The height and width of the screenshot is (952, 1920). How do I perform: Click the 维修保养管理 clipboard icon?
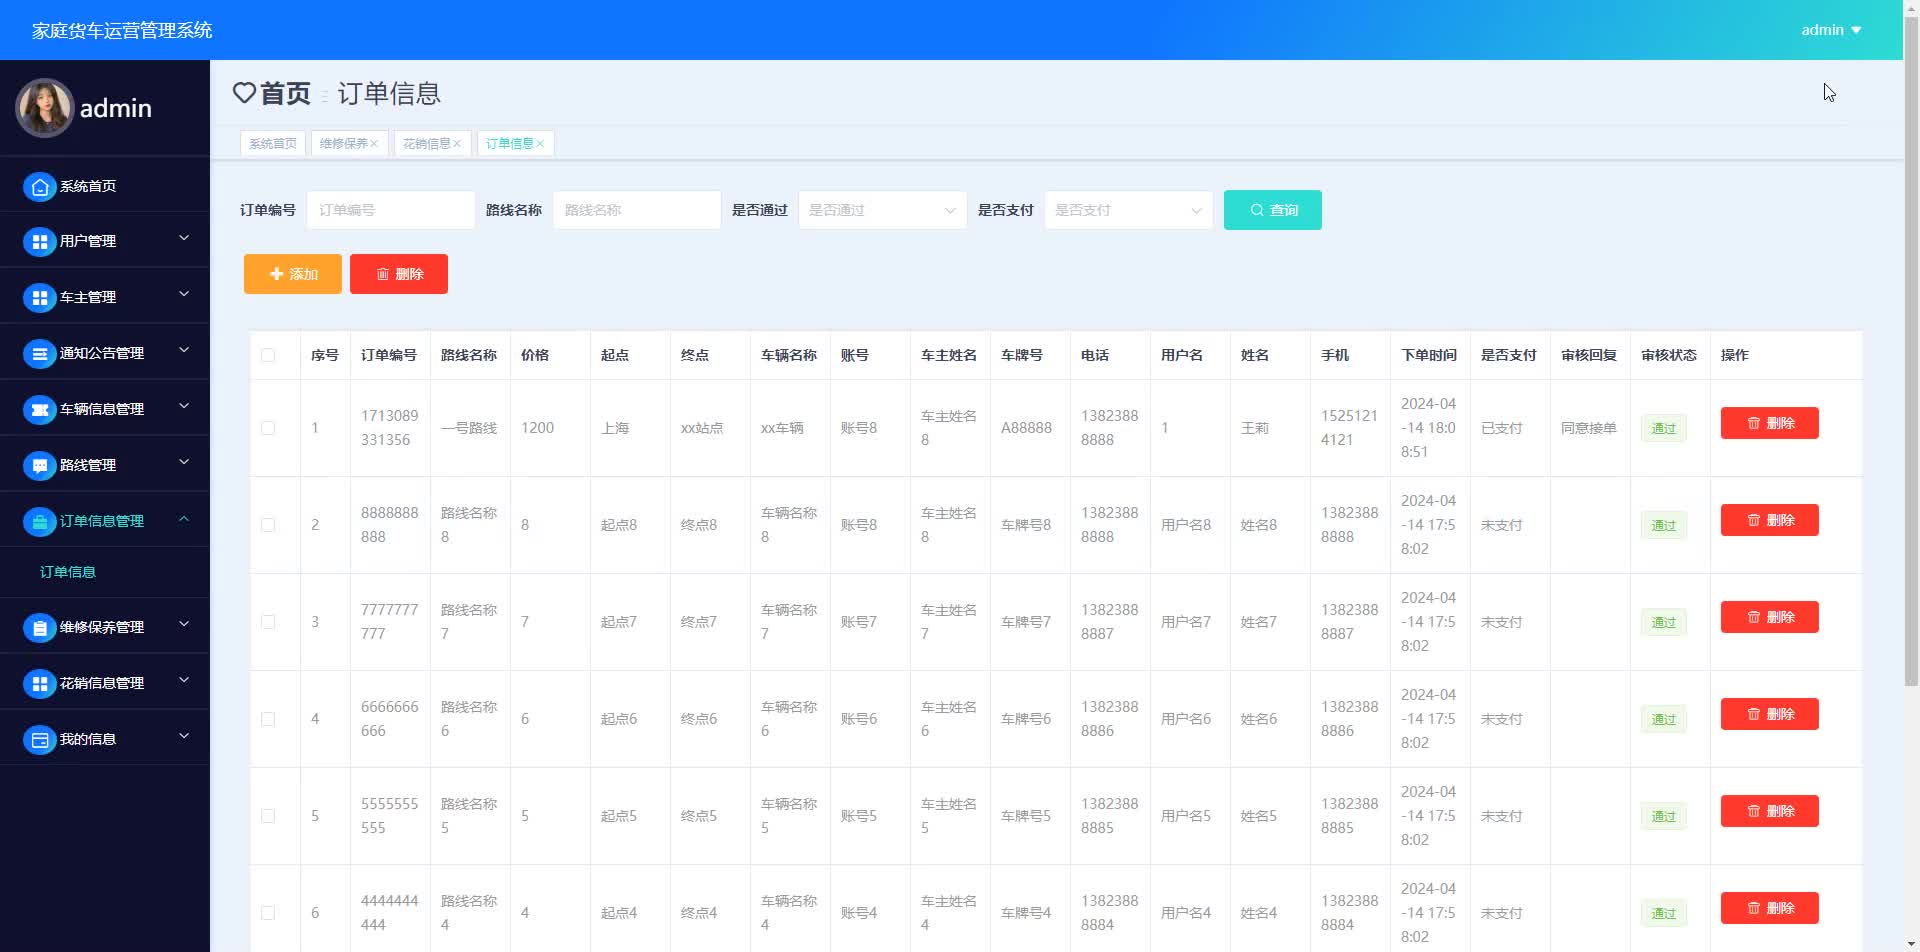[x=39, y=627]
